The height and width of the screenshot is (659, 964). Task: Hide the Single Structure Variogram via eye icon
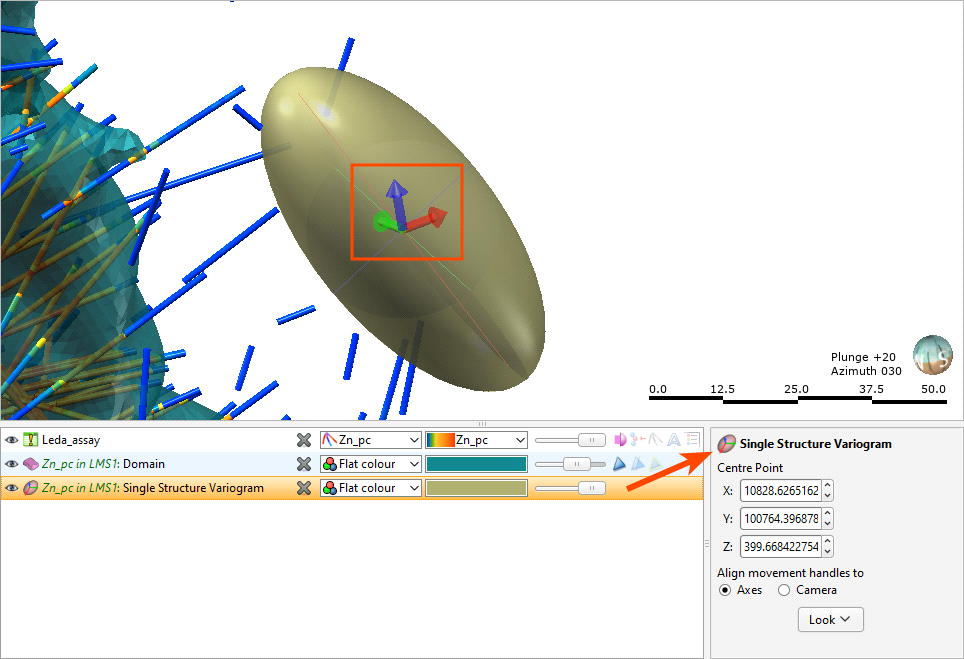(x=11, y=488)
